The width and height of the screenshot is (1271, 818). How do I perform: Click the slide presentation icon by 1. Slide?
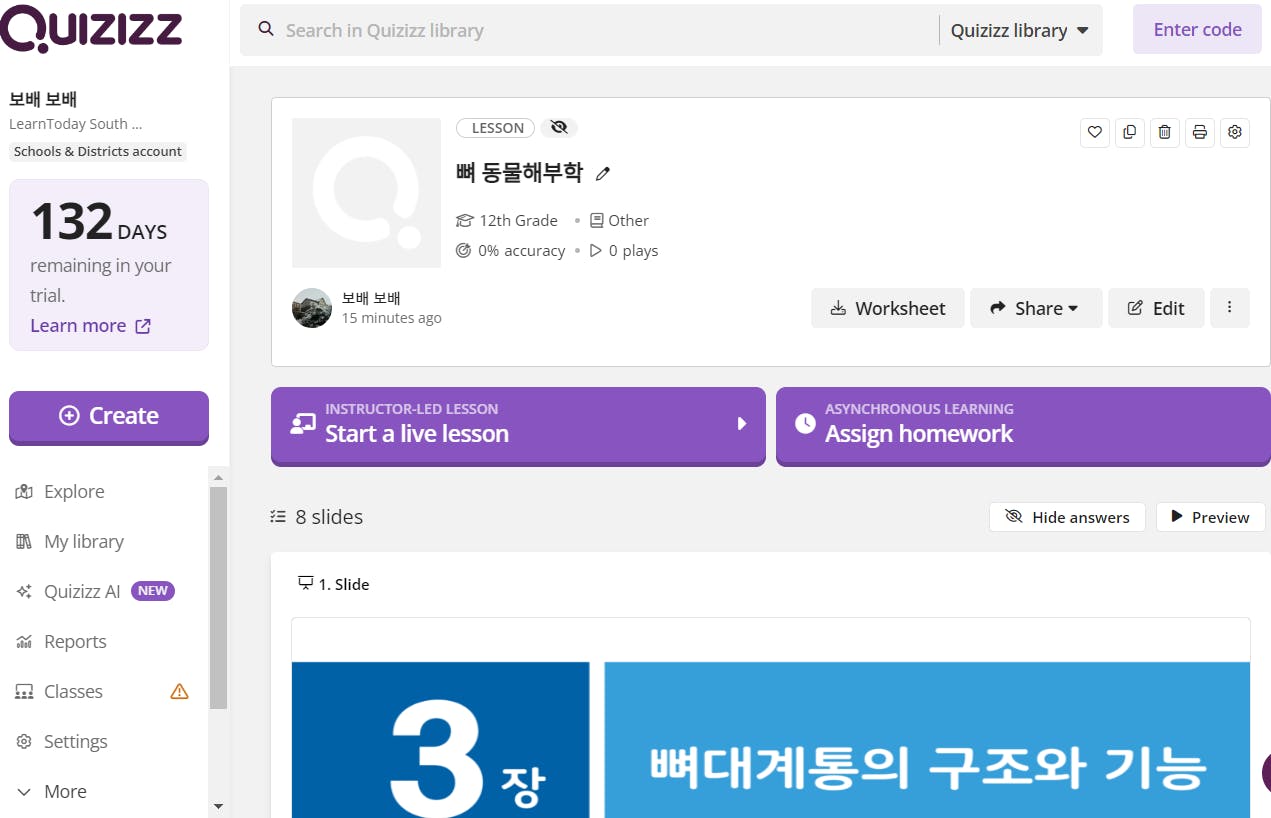306,584
